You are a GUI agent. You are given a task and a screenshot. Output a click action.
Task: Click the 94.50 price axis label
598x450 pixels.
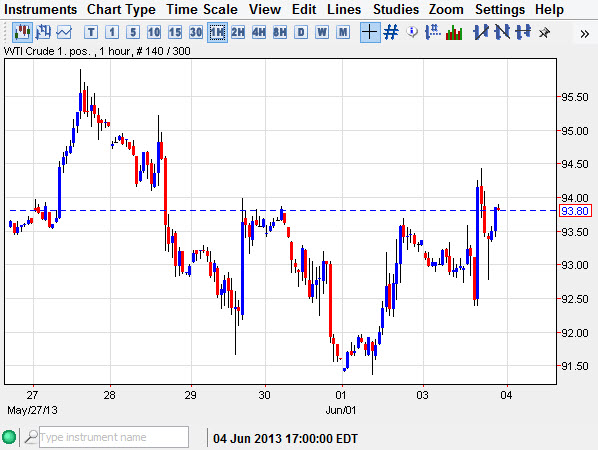point(575,164)
